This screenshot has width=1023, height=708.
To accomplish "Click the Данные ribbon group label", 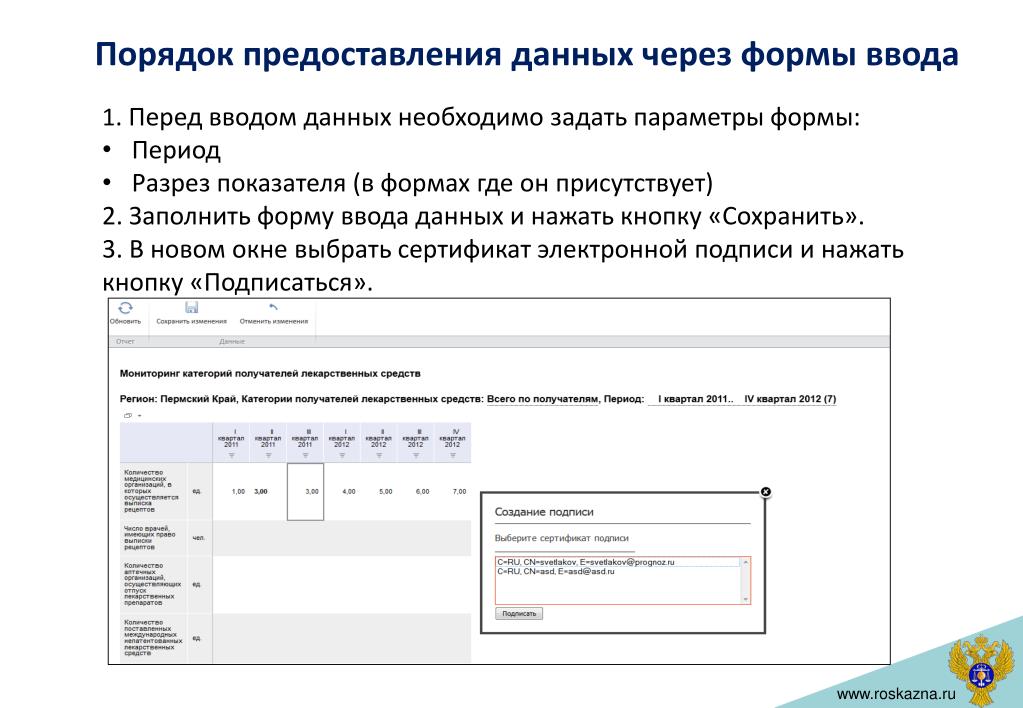I will tap(232, 341).
